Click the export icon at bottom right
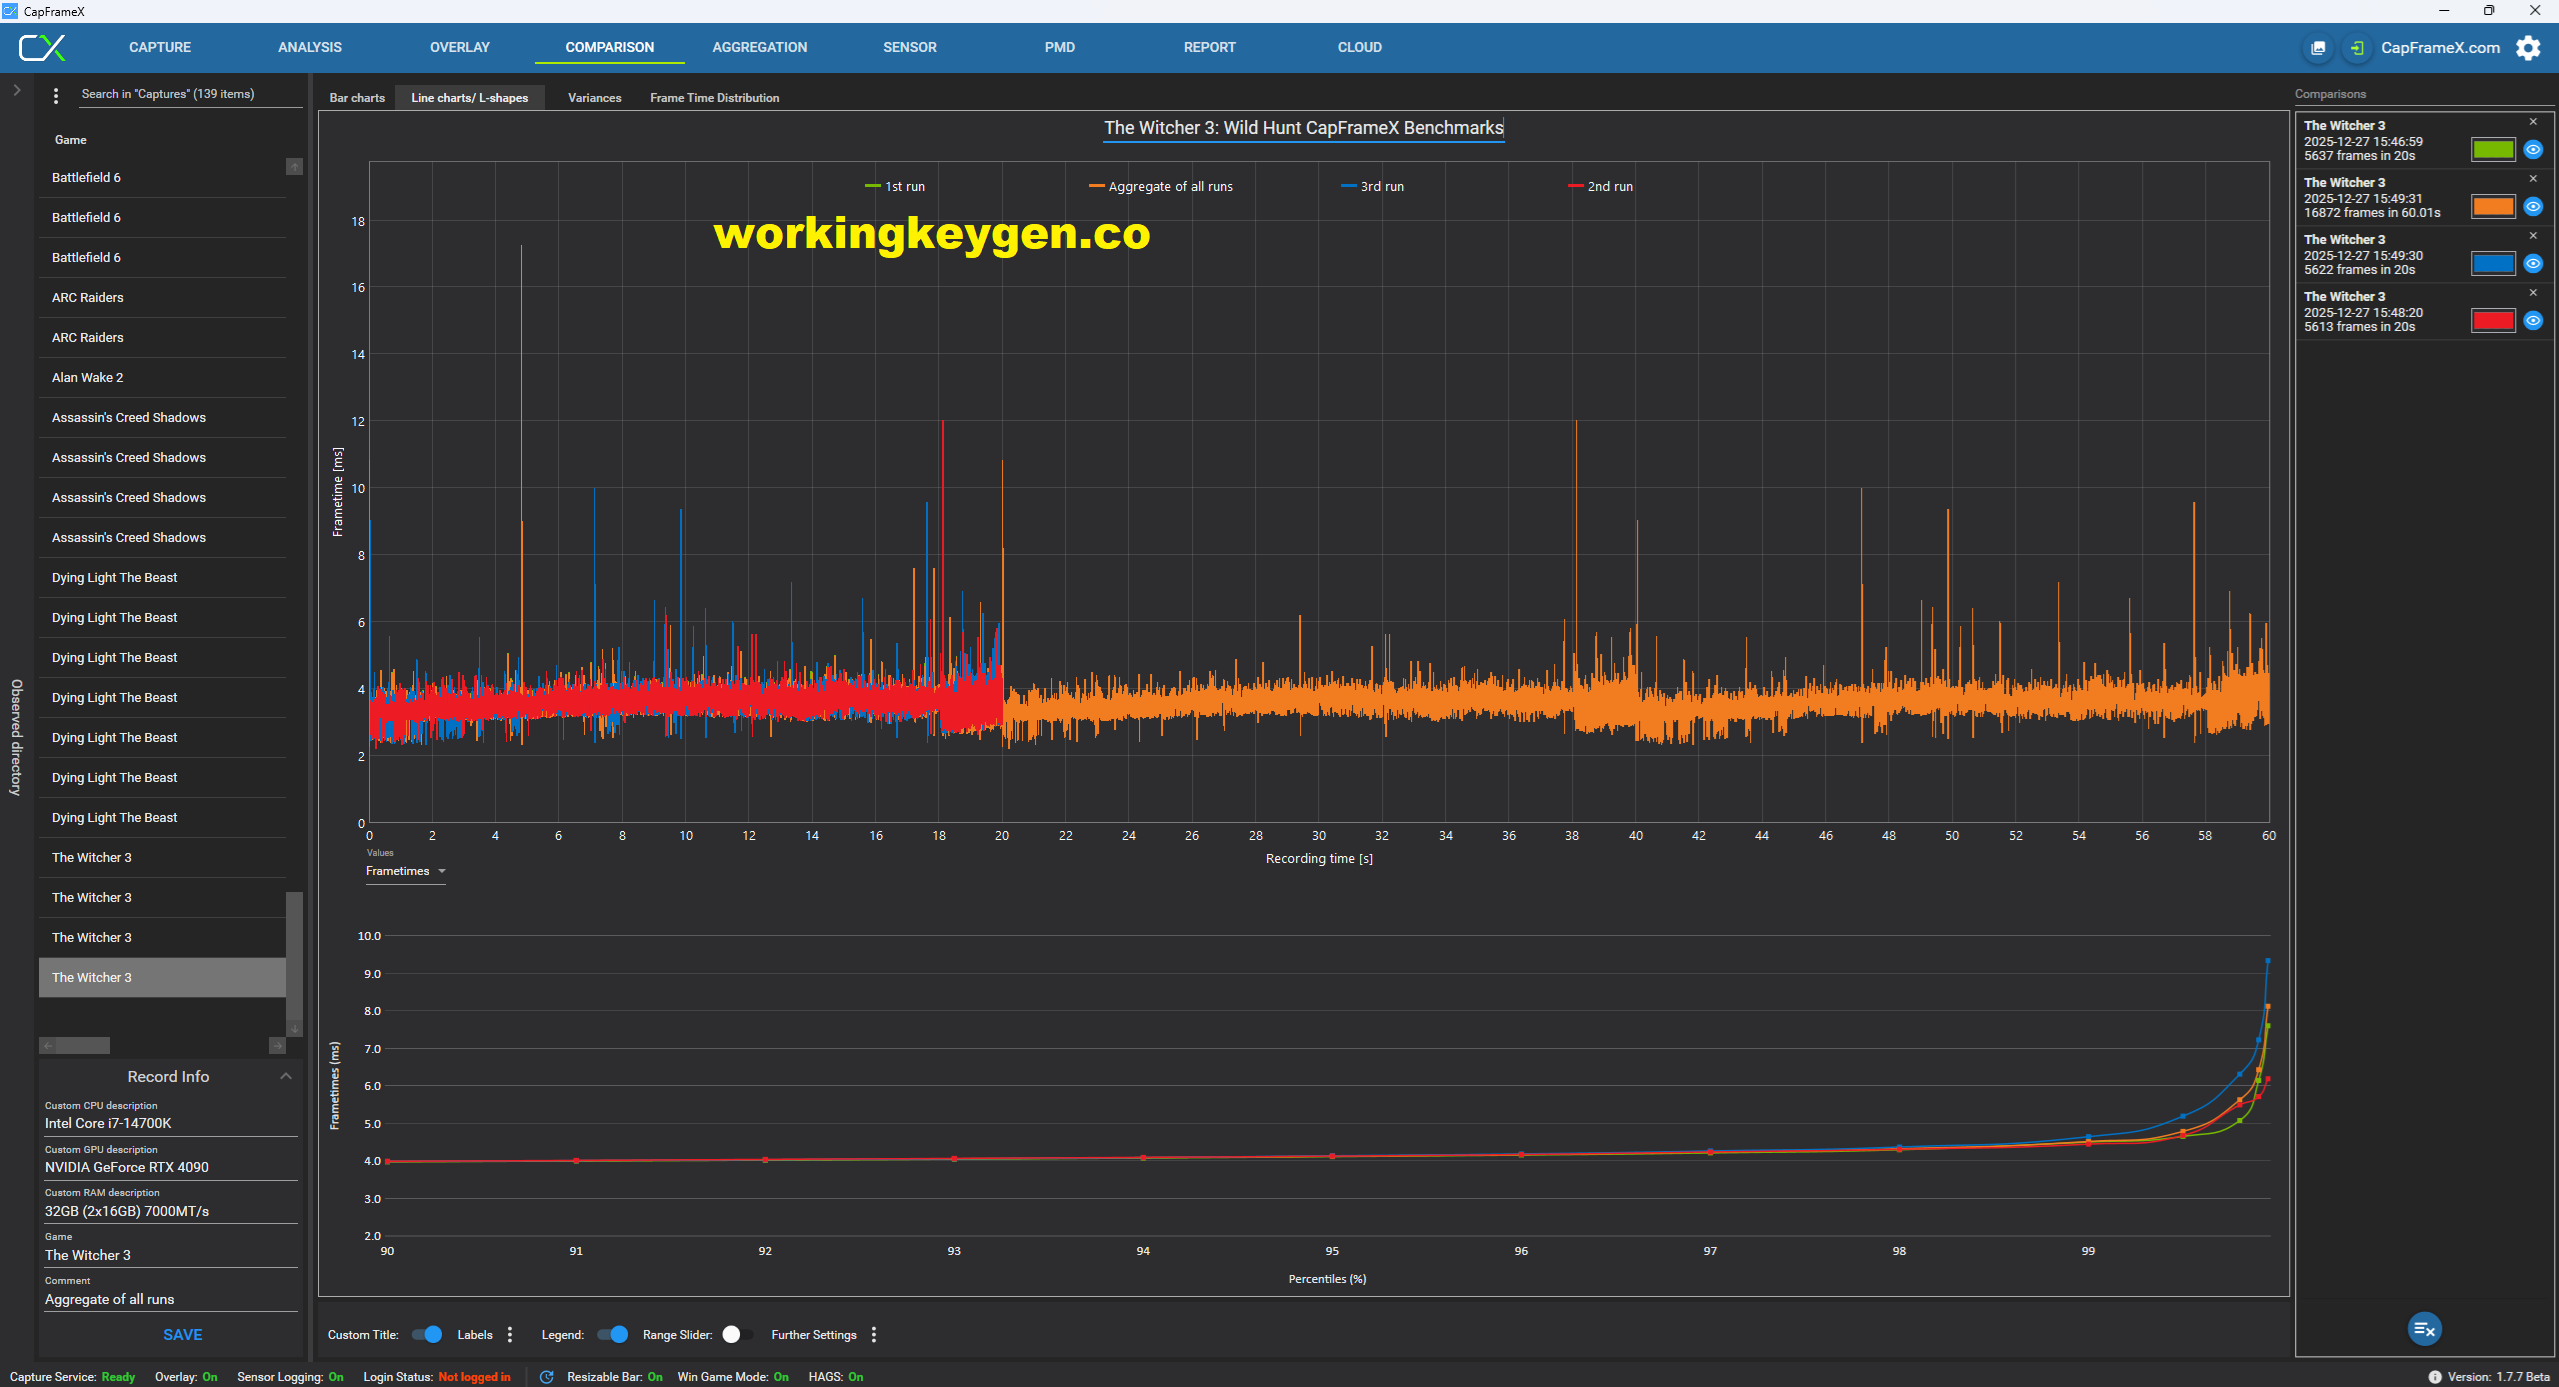The width and height of the screenshot is (2559, 1387). point(2424,1329)
